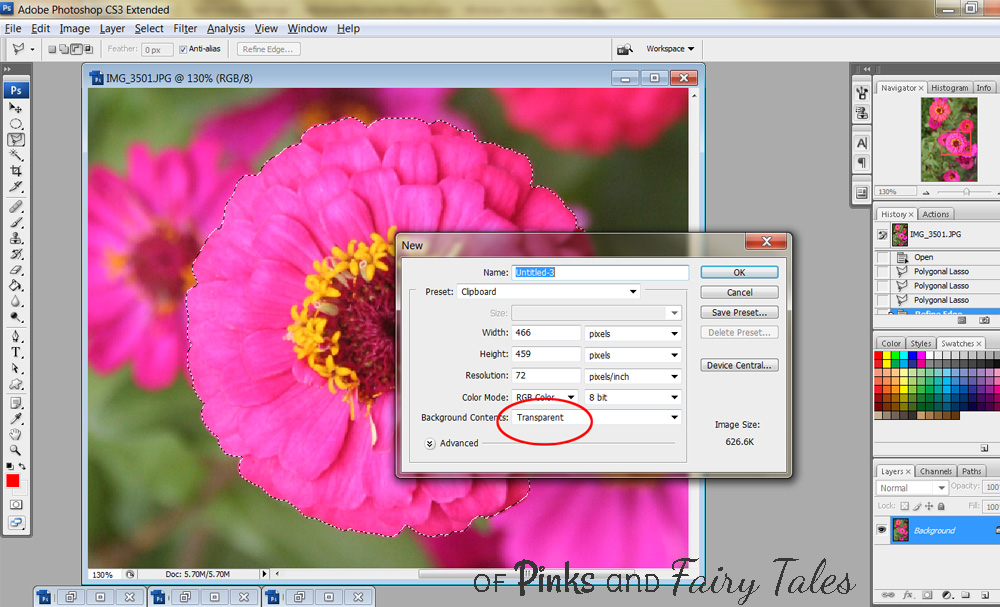Click OK in the New dialog
This screenshot has height=607, width=1000.
click(x=739, y=272)
